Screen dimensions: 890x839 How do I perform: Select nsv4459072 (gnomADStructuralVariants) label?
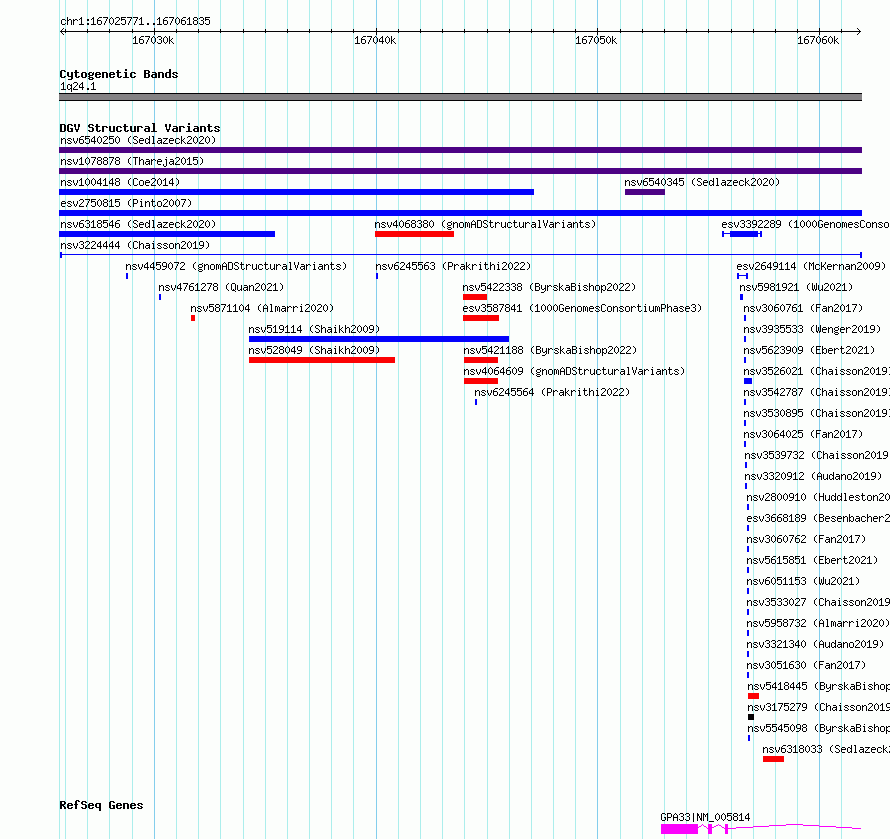coord(236,266)
